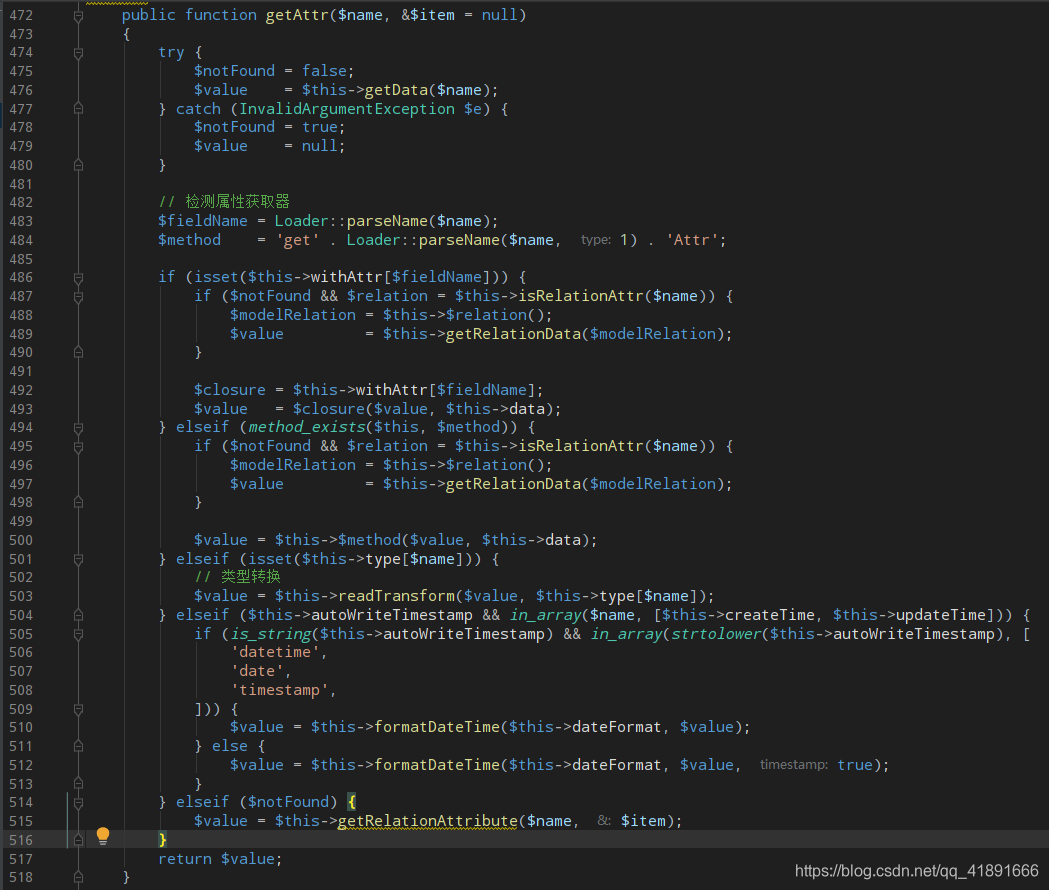This screenshot has width=1049, height=890.
Task: Collapse the inner if at line 487
Action: point(78,296)
